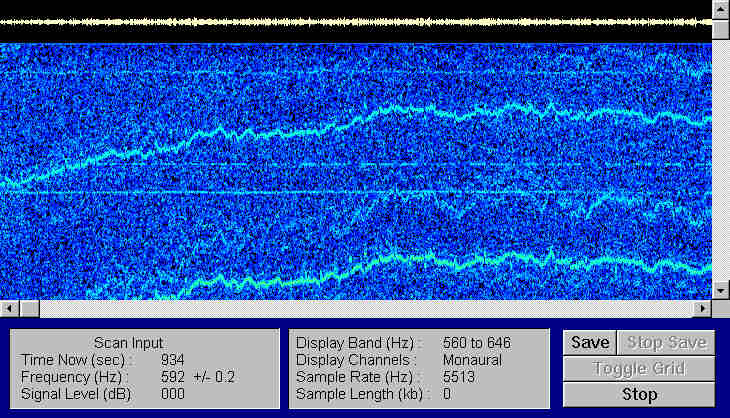Click the horizontal scrollbar left arrow
Viewport: 730px width, 418px height.
click(9, 308)
